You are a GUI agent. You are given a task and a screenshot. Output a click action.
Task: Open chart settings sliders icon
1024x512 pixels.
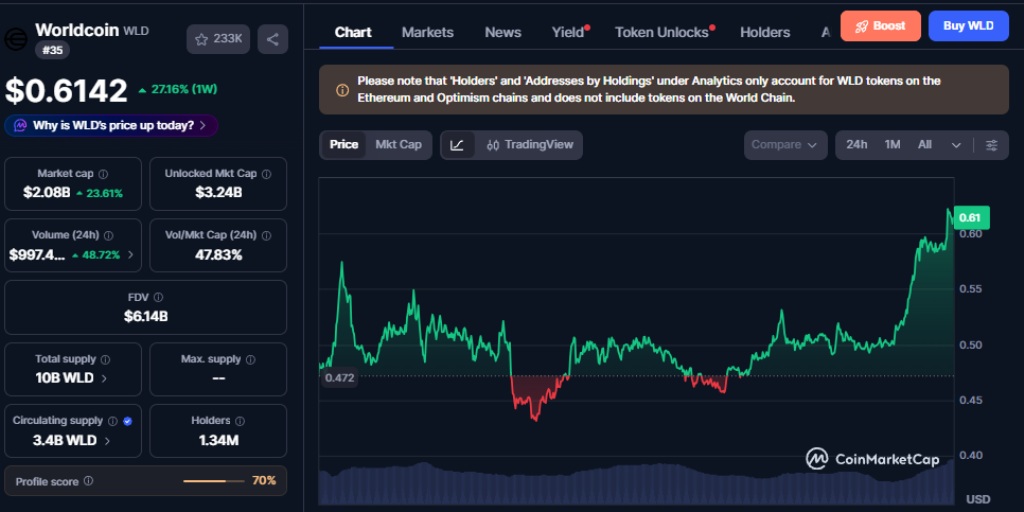[x=991, y=145]
